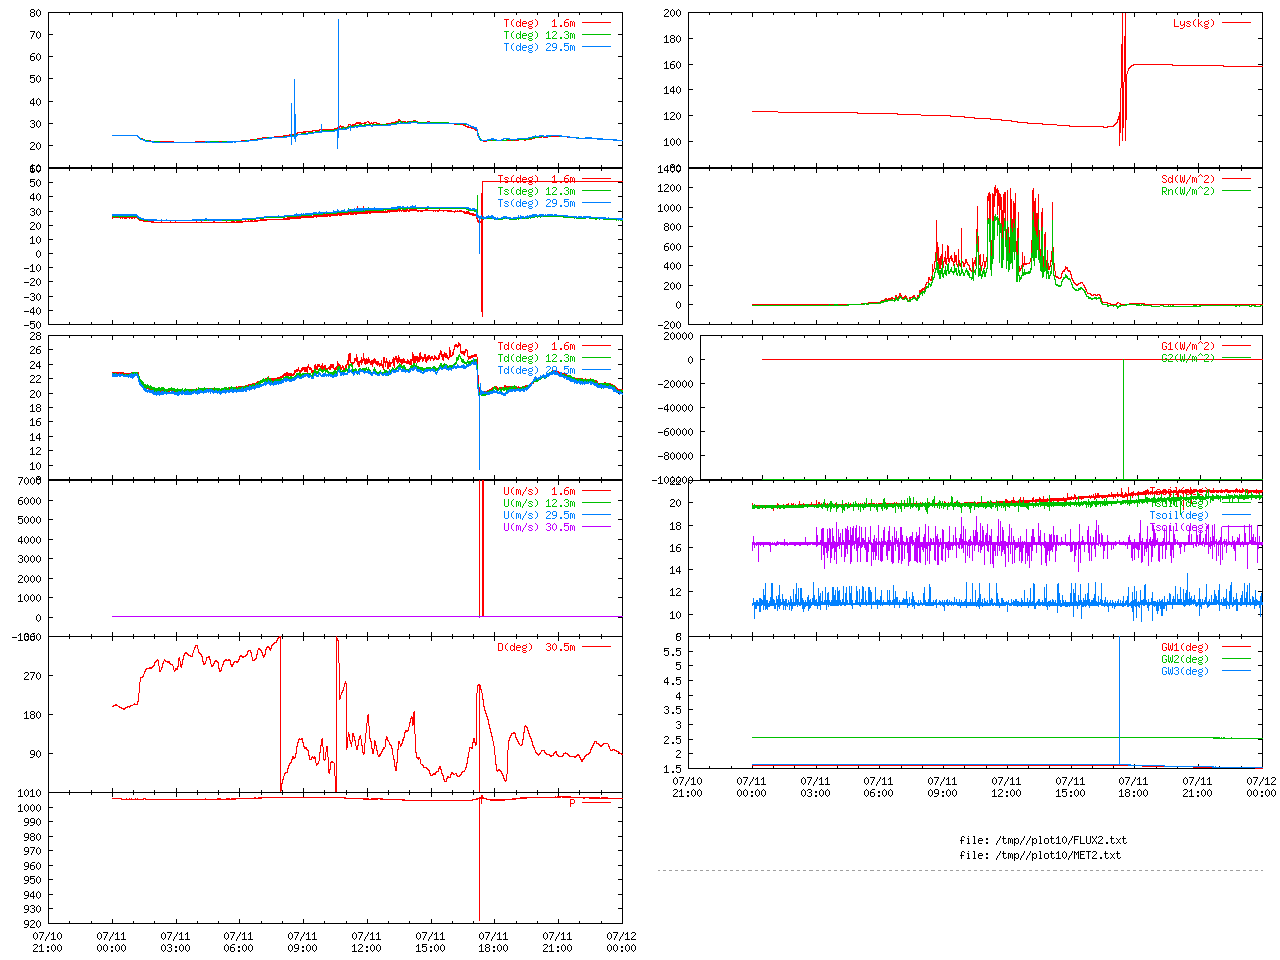Click the "Td(deg) 1.6m" red legend entry
Screen dimensions: 1280x960
(x=536, y=346)
